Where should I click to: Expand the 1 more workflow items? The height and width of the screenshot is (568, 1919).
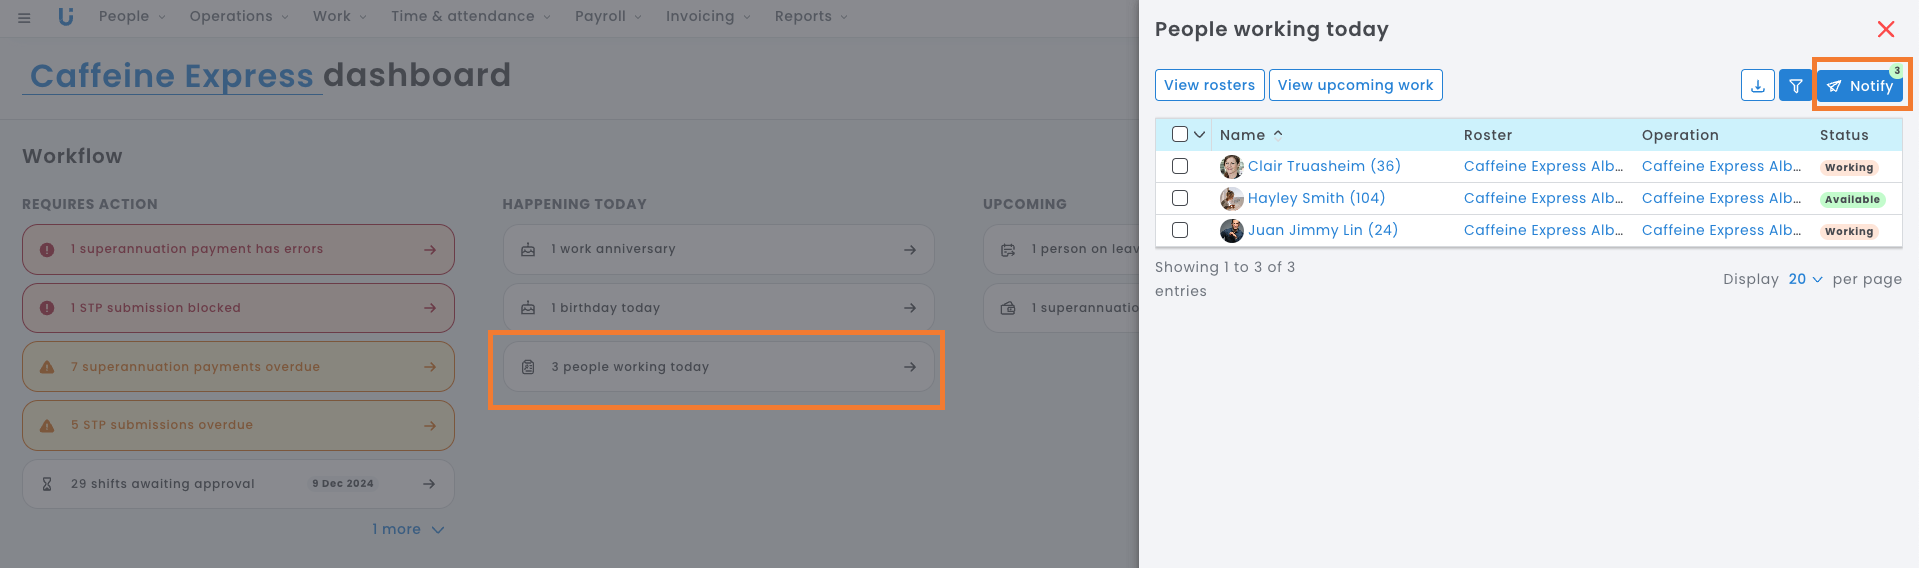408,529
